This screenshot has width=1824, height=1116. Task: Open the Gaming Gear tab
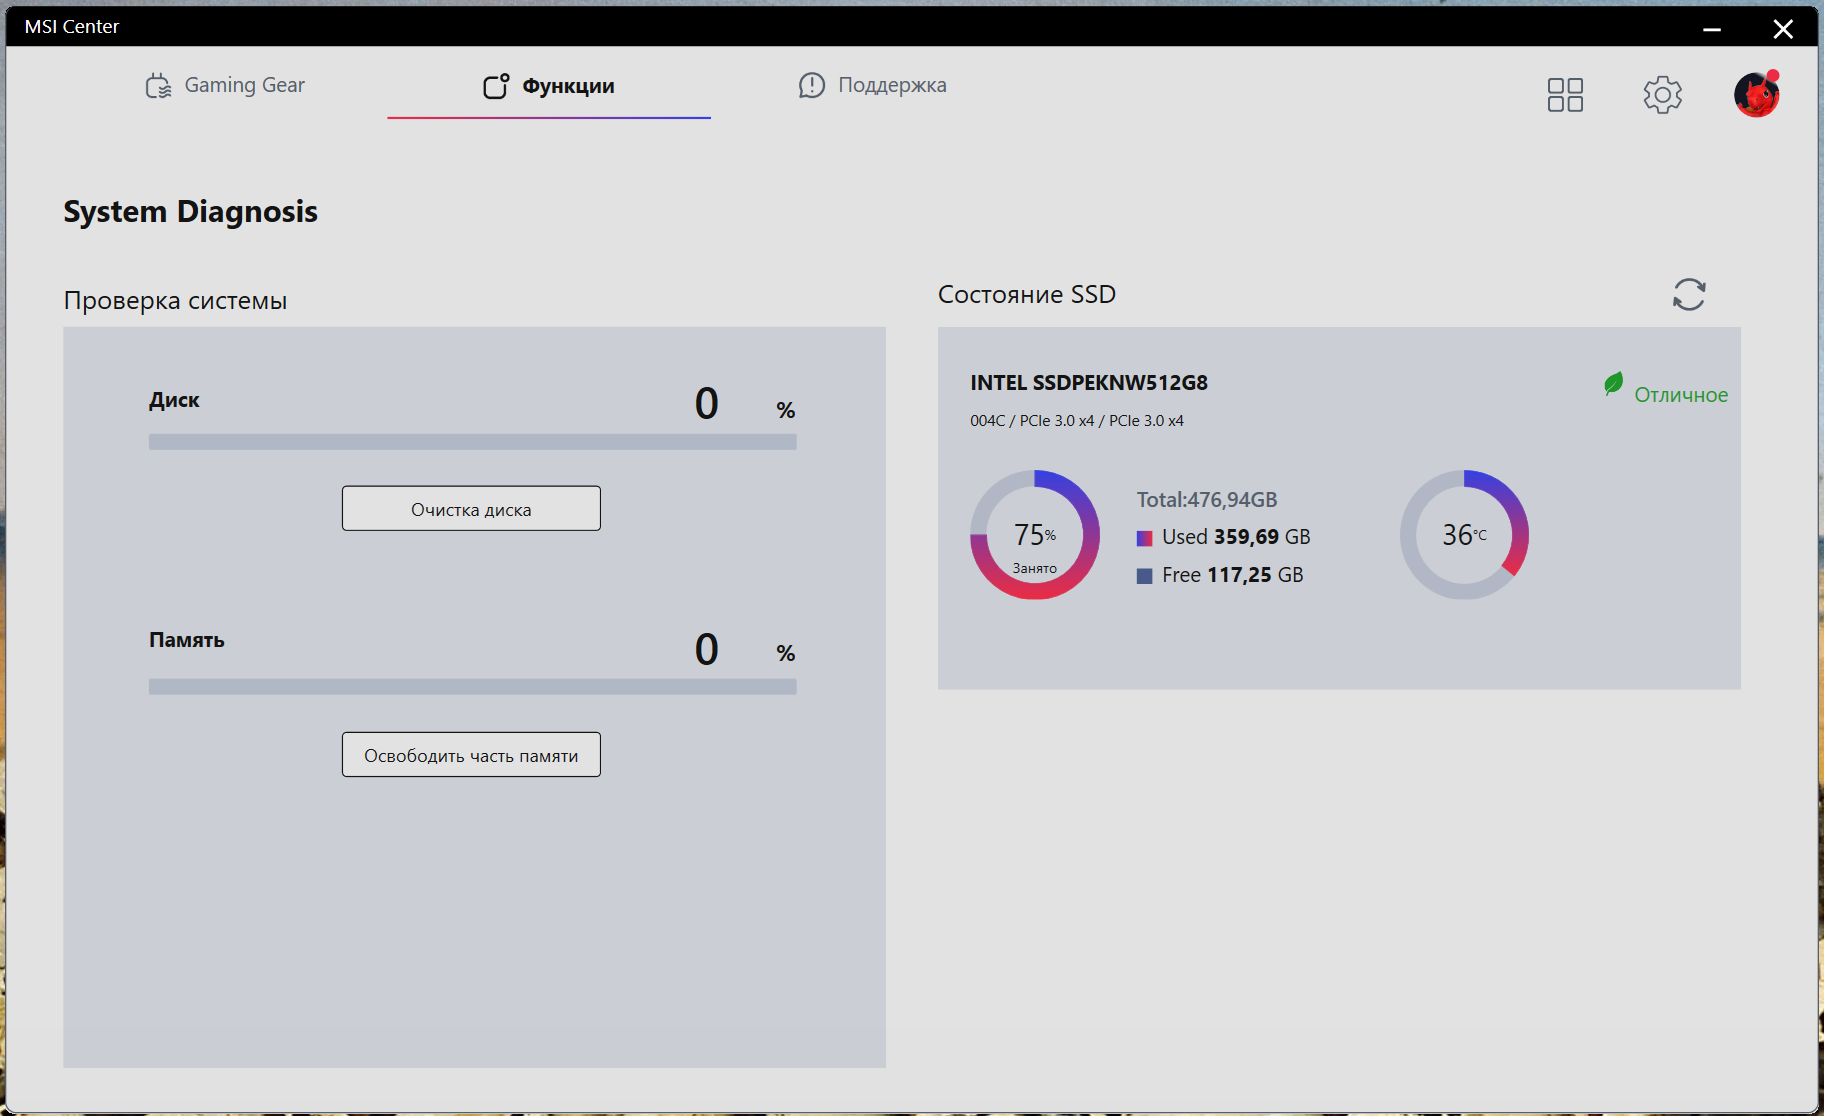[225, 86]
